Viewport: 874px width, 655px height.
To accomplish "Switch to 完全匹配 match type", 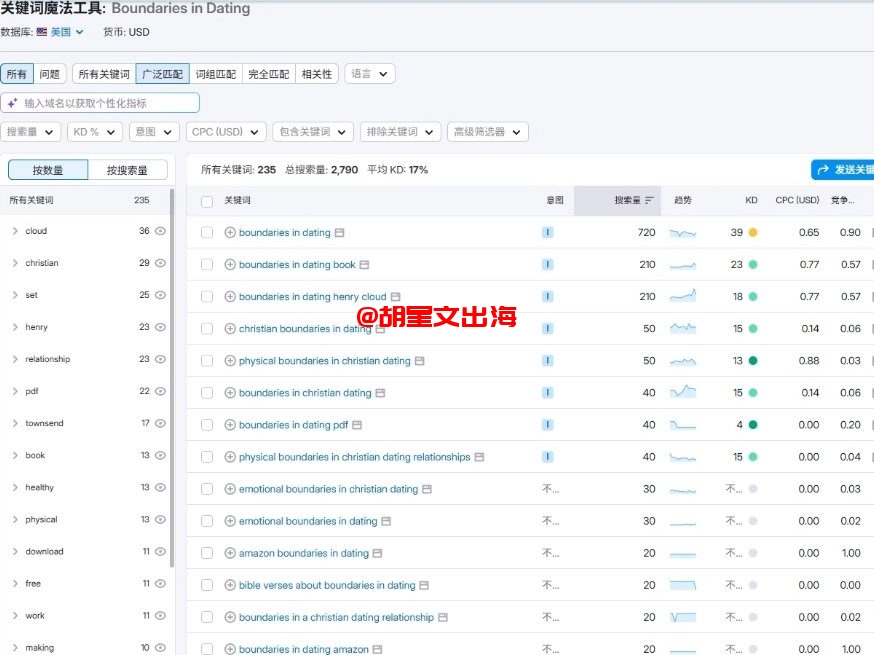I will tap(269, 74).
